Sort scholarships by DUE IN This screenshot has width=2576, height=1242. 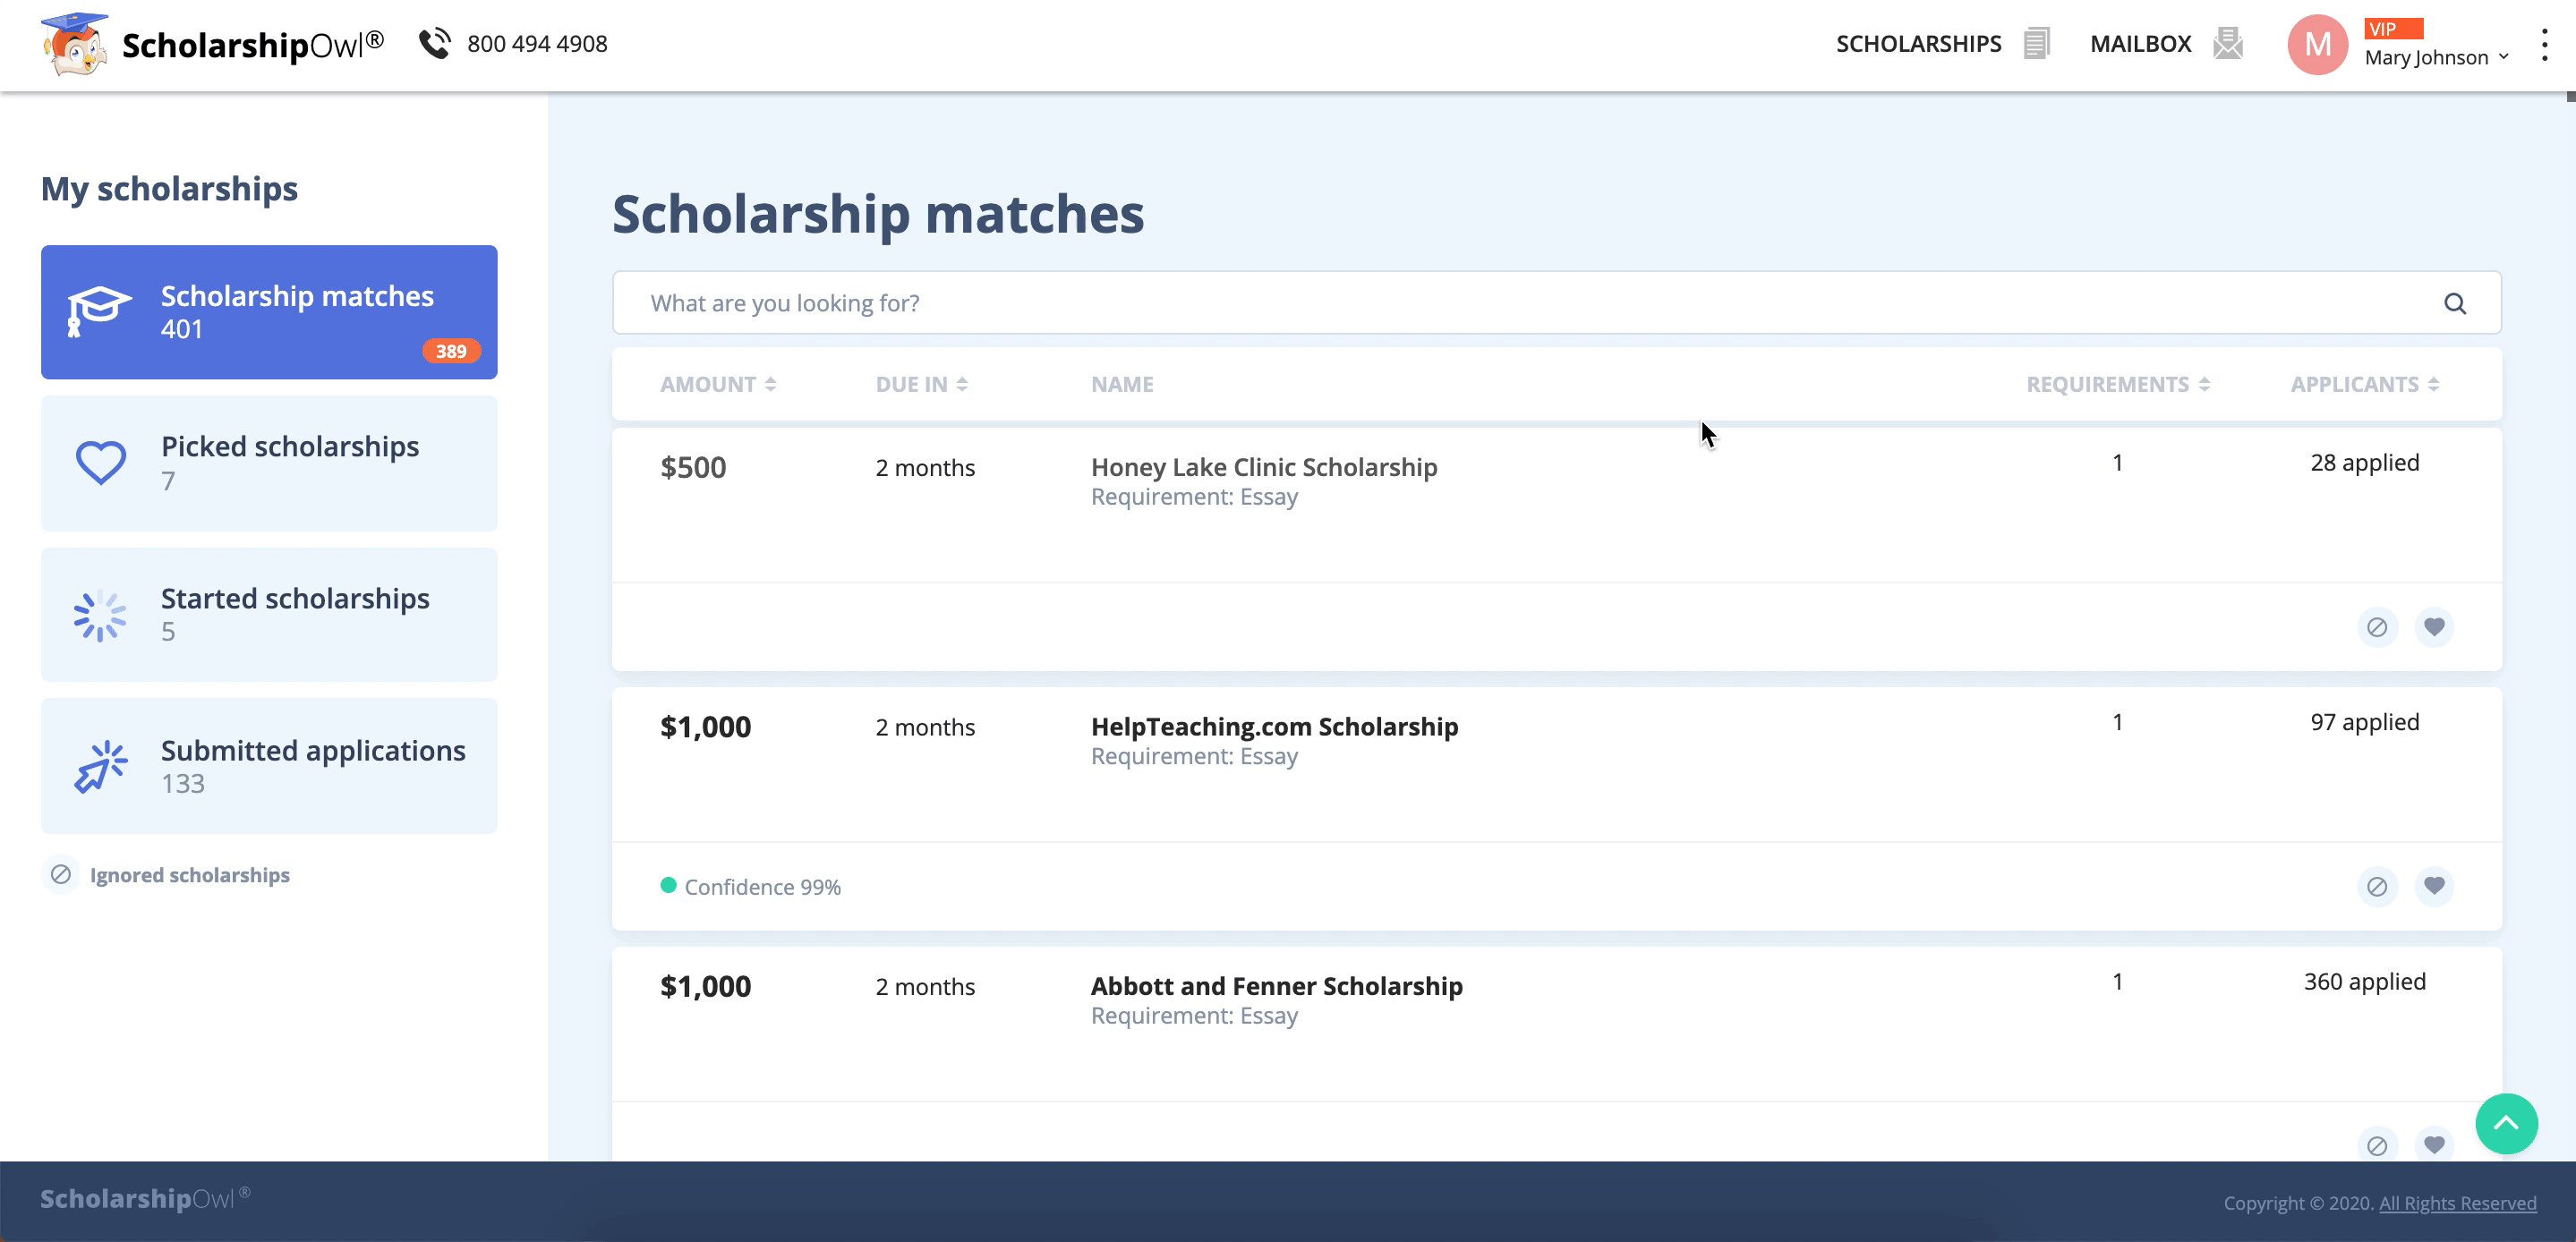point(919,383)
